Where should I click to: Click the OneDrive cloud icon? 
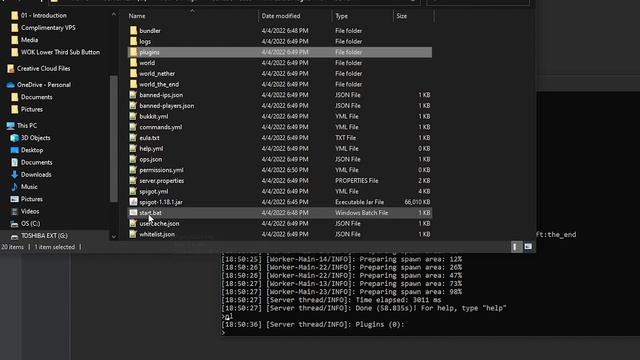pos(11,85)
